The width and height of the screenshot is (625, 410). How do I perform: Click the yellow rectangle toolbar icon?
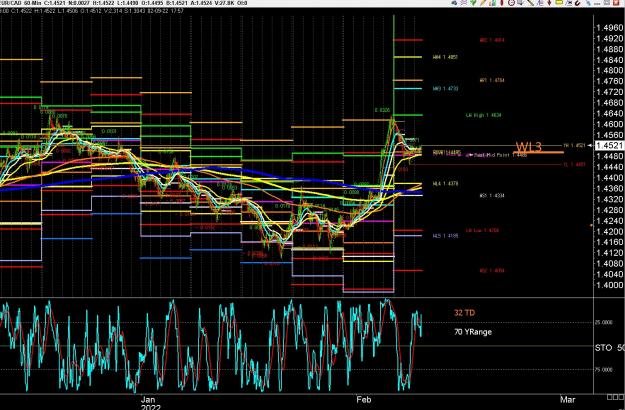(559, 2)
